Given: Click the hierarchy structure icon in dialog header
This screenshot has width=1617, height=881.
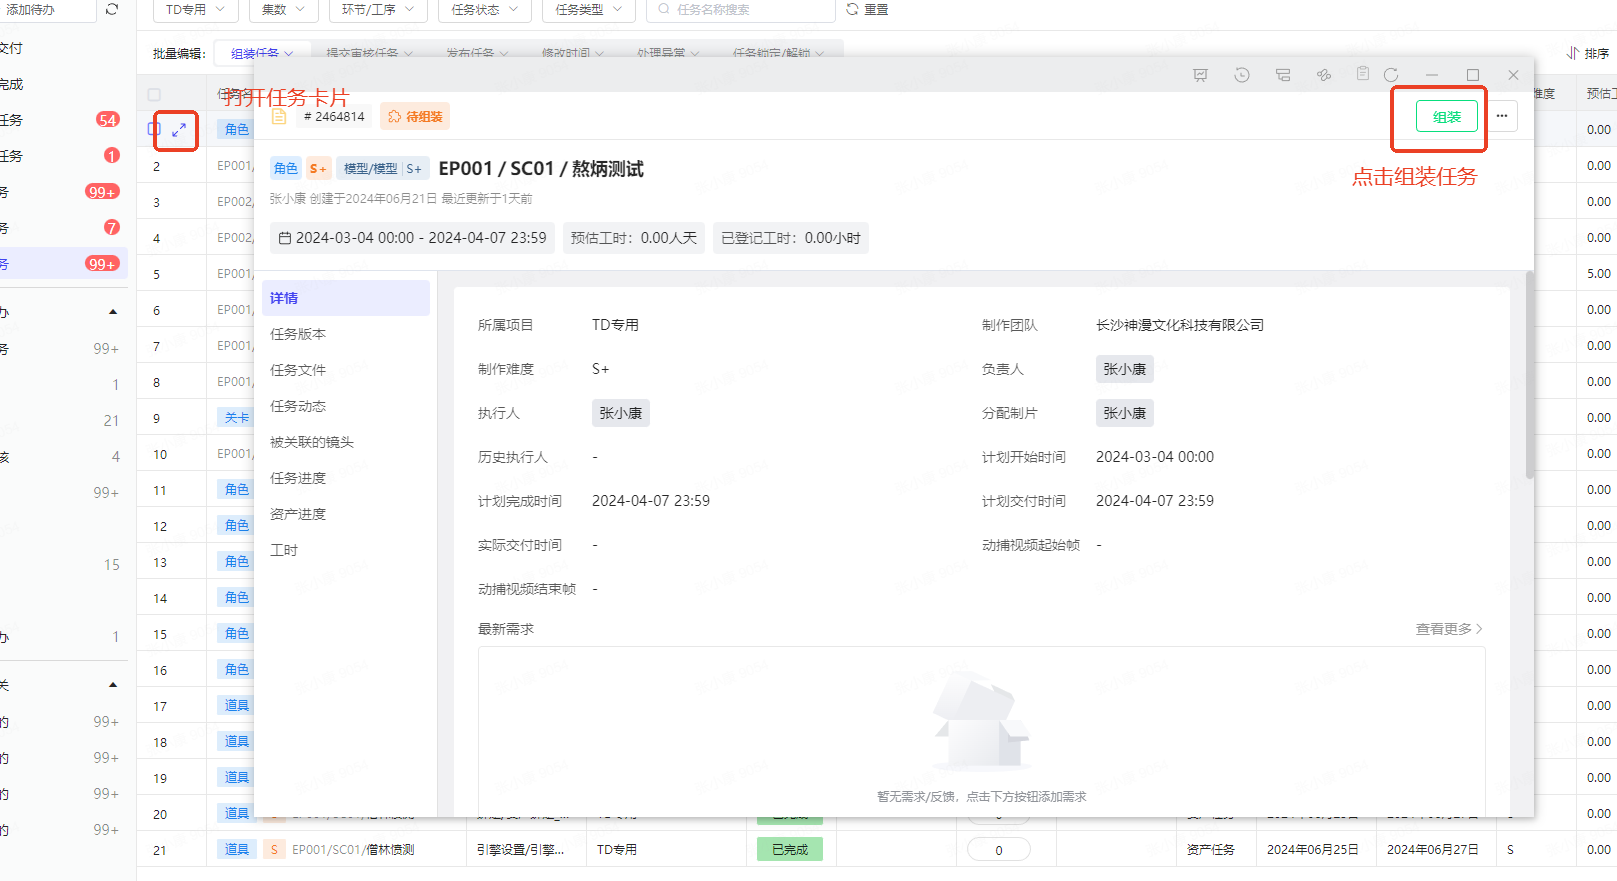Looking at the screenshot, I should 1283,75.
